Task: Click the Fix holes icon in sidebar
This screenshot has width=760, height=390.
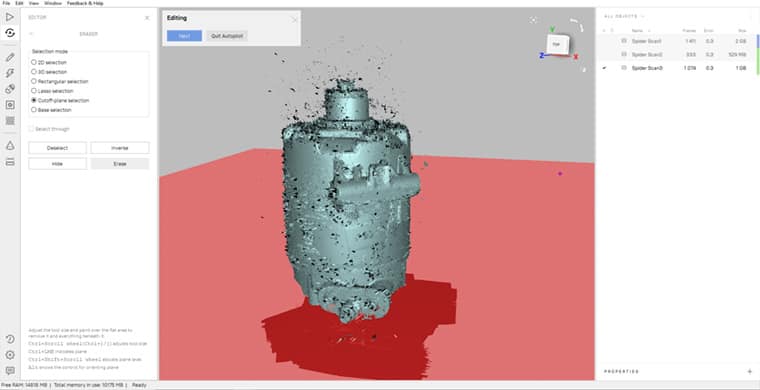Action: (10, 105)
